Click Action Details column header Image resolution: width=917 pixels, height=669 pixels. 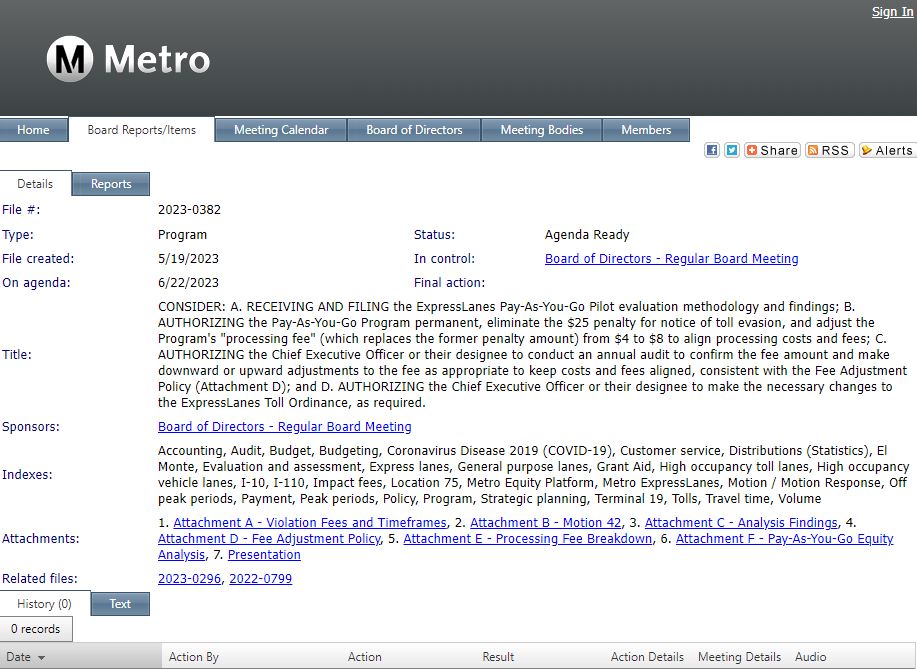click(647, 657)
